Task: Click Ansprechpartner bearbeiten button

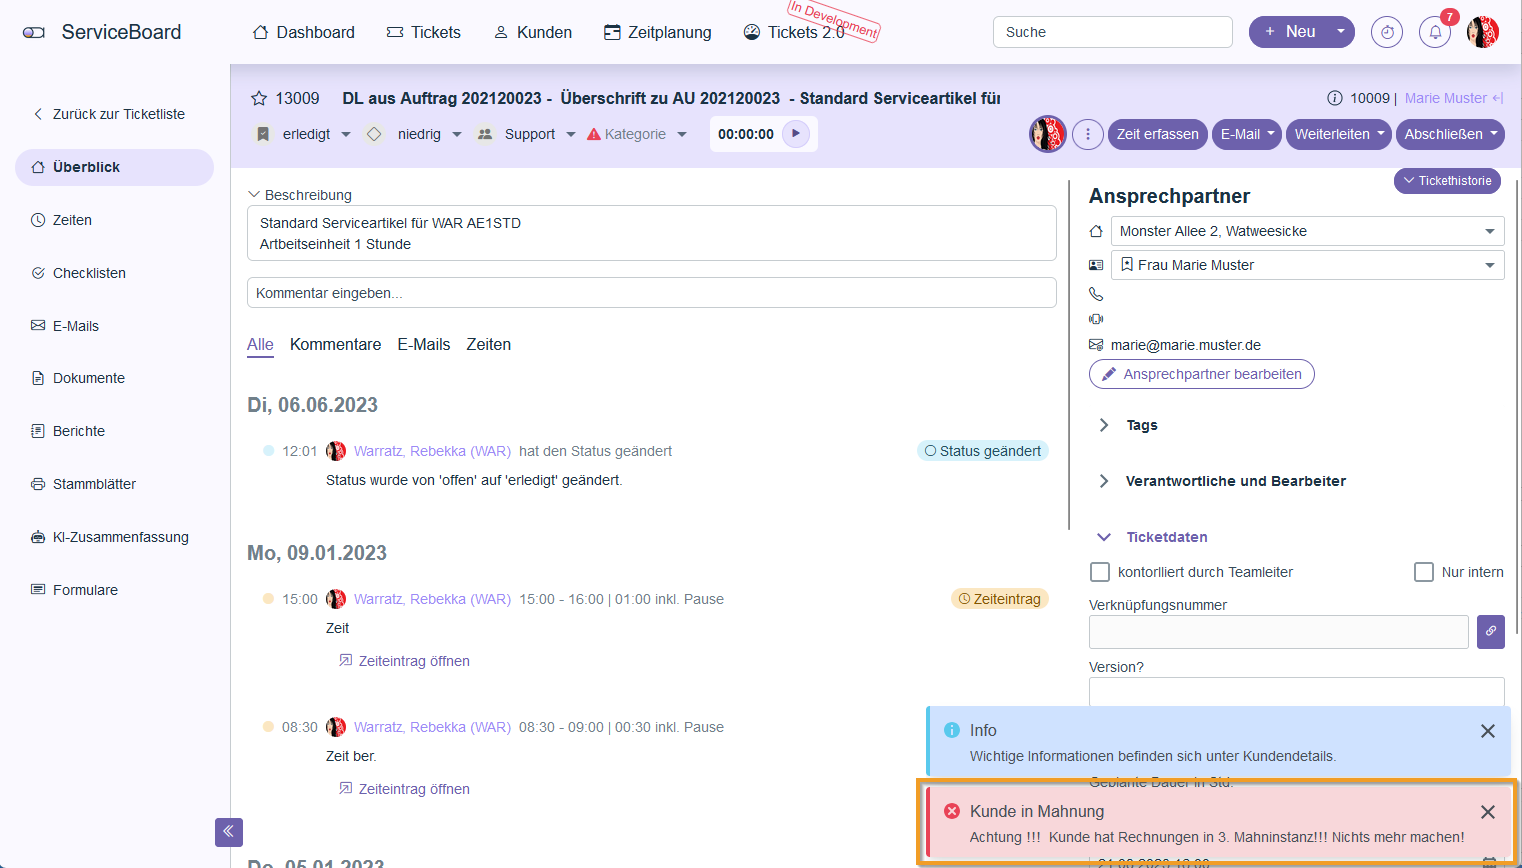Action: [x=1201, y=374]
